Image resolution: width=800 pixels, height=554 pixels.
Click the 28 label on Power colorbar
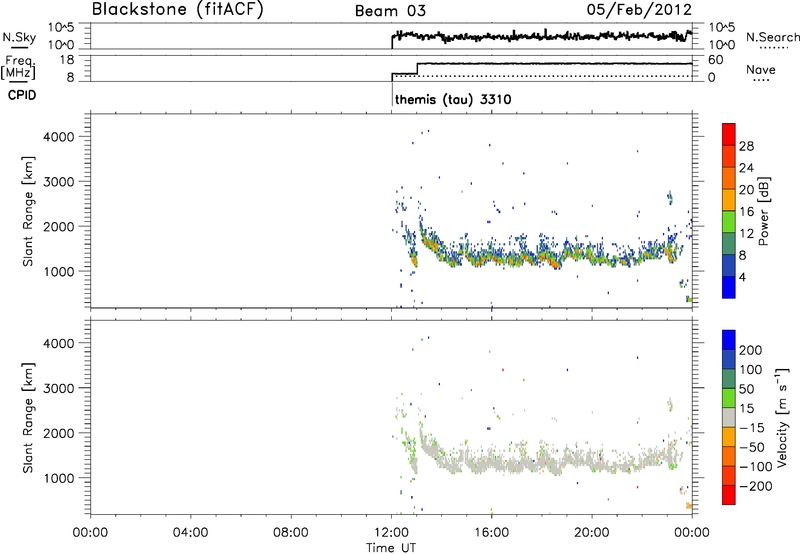pos(746,146)
